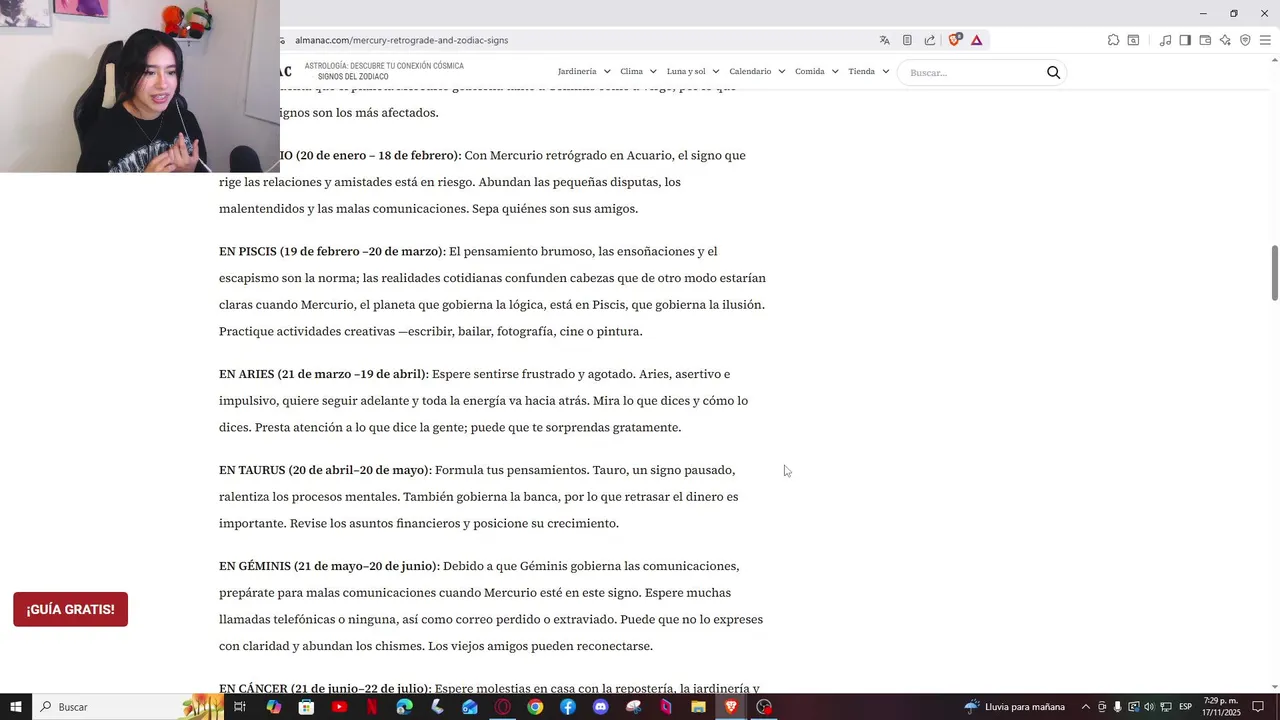Open the volume speaker tray icon
Image resolution: width=1280 pixels, height=720 pixels.
1149,707
